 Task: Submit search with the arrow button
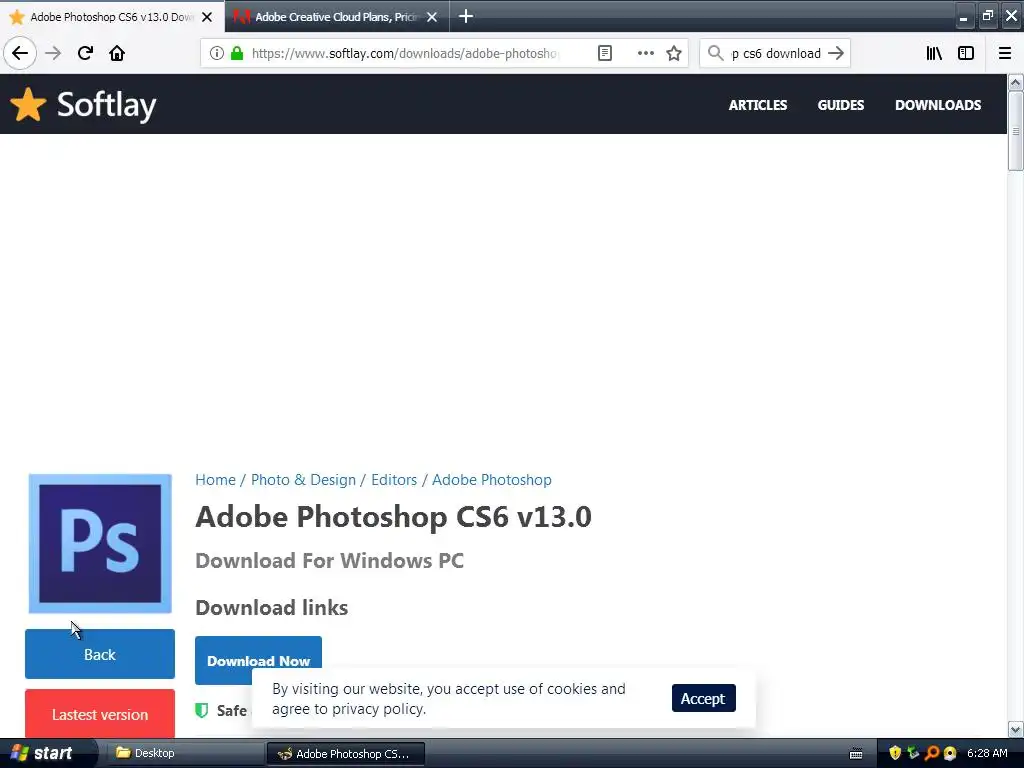click(x=836, y=53)
